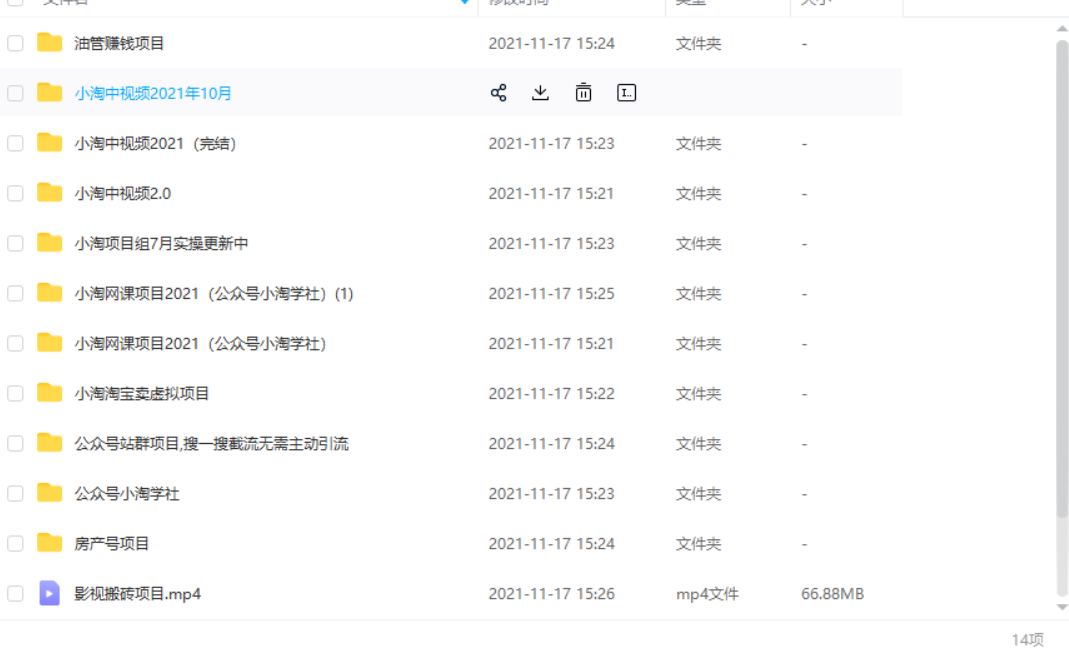The height and width of the screenshot is (657, 1069).
Task: Select checkbox of 公众号小淘学社
Action: click(x=15, y=493)
